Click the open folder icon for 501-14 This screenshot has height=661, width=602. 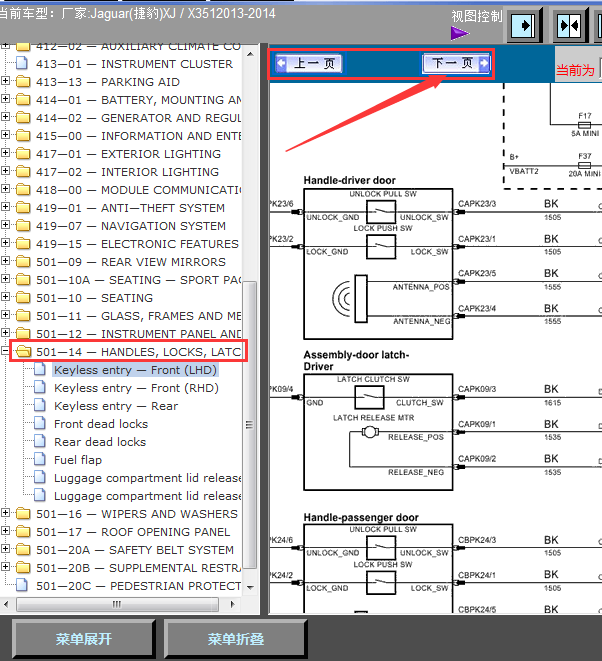coord(23,352)
